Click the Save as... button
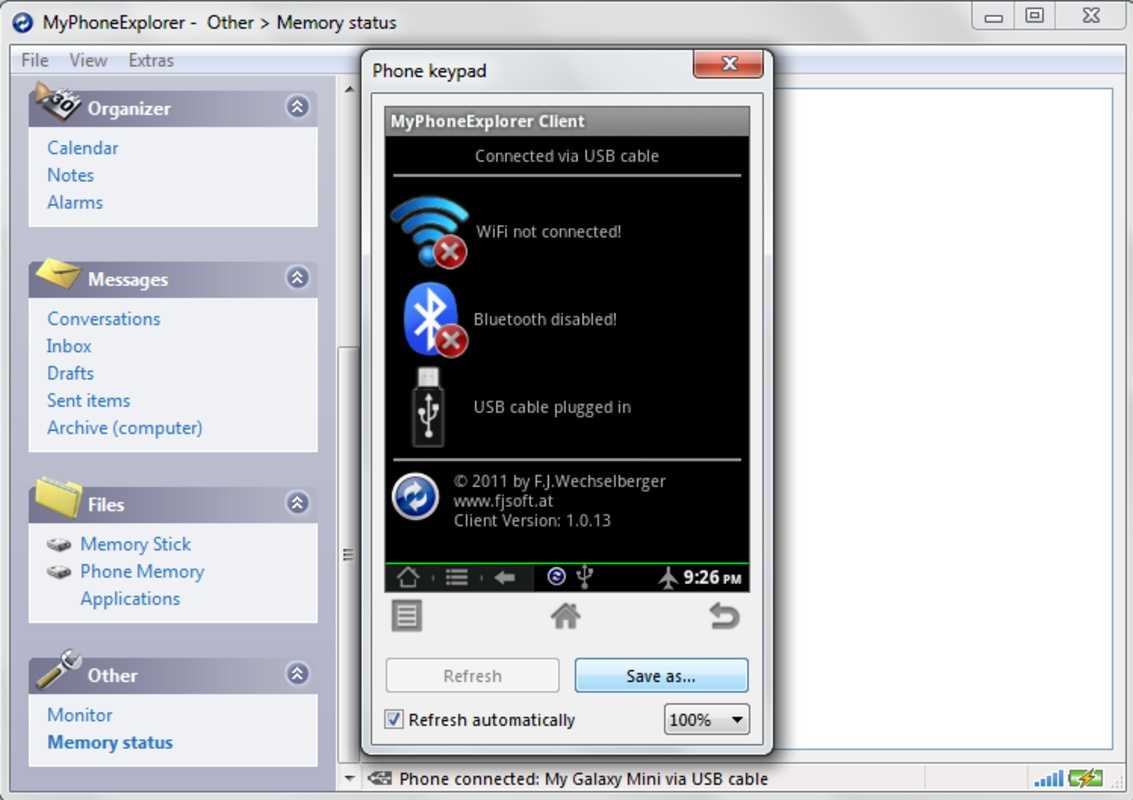 coord(660,676)
